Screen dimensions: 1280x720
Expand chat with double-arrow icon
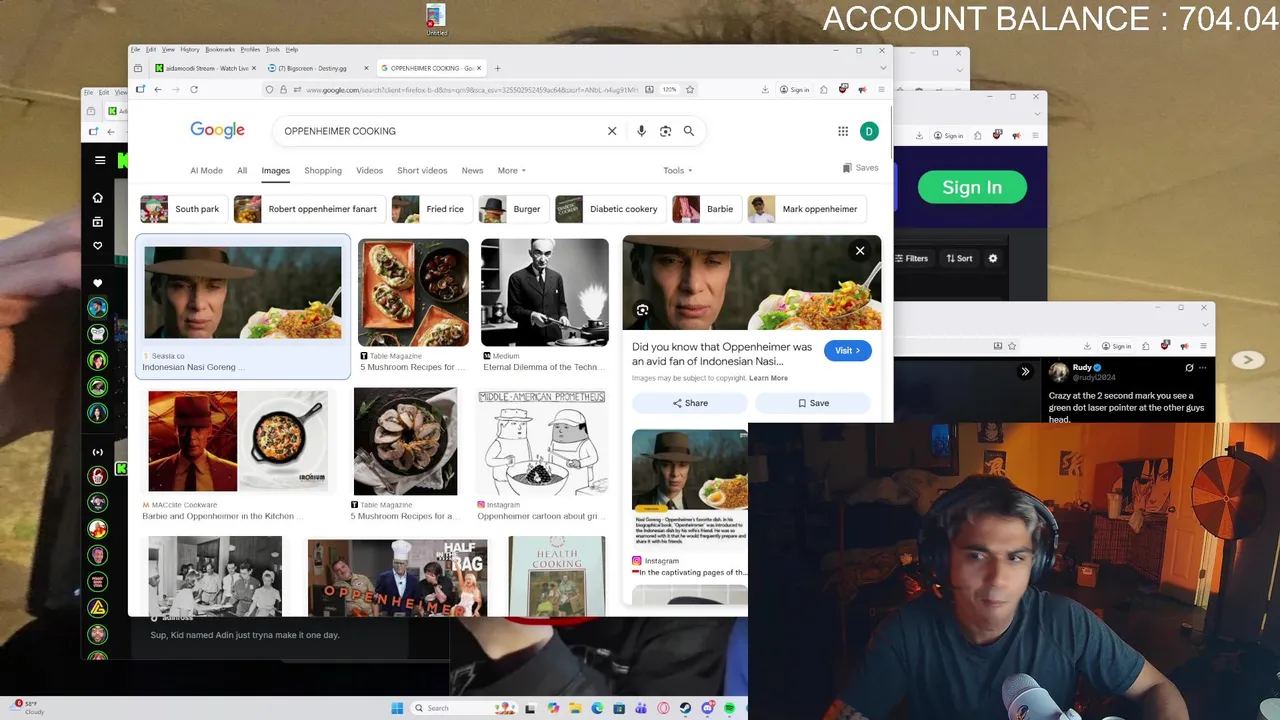(1025, 371)
